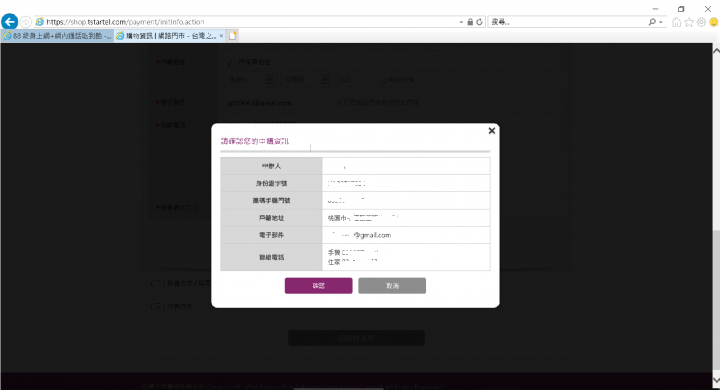Viewport: 720px width, 390px height.
Task: Click the @gmail.com email value in dialog
Action: pyautogui.click(x=360, y=235)
